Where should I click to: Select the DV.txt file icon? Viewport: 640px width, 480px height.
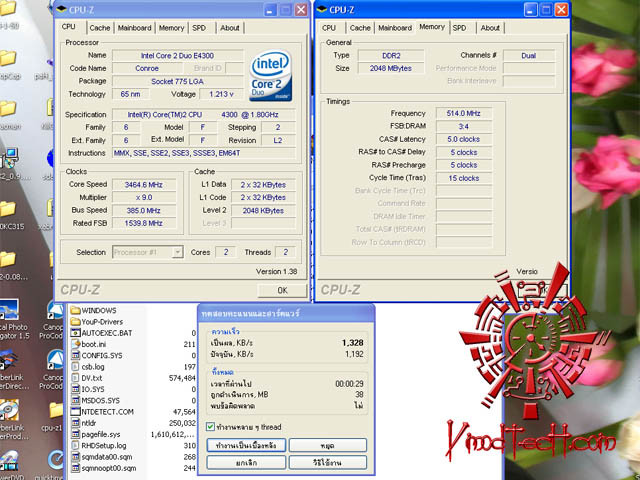tap(75, 378)
